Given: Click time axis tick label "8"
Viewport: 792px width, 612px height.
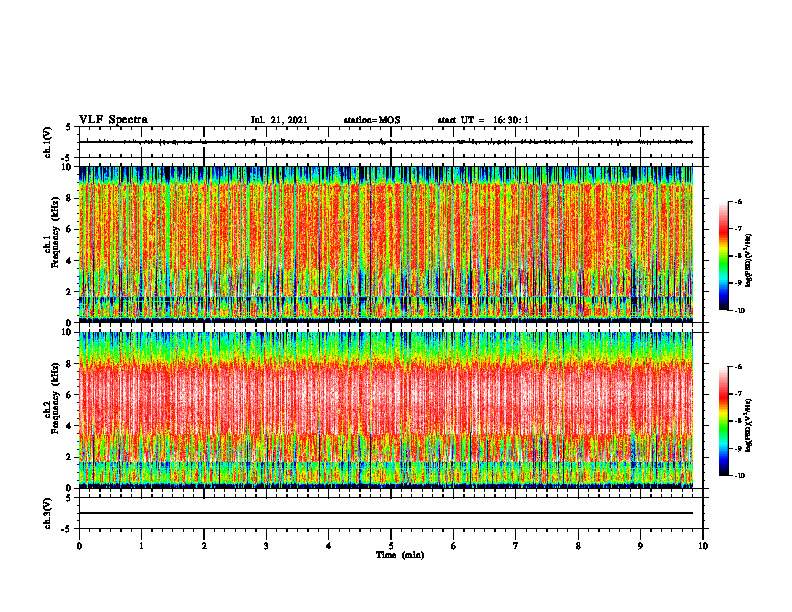Looking at the screenshot, I should [x=578, y=546].
